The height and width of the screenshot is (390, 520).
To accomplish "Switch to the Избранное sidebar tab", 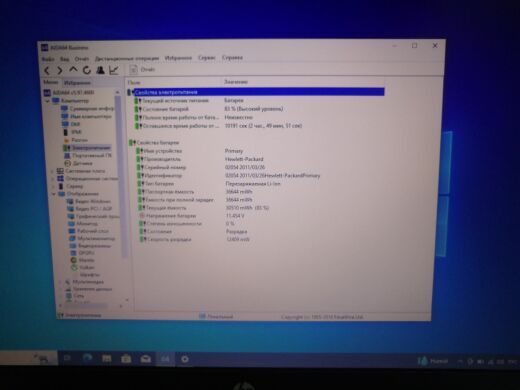I will 77,82.
